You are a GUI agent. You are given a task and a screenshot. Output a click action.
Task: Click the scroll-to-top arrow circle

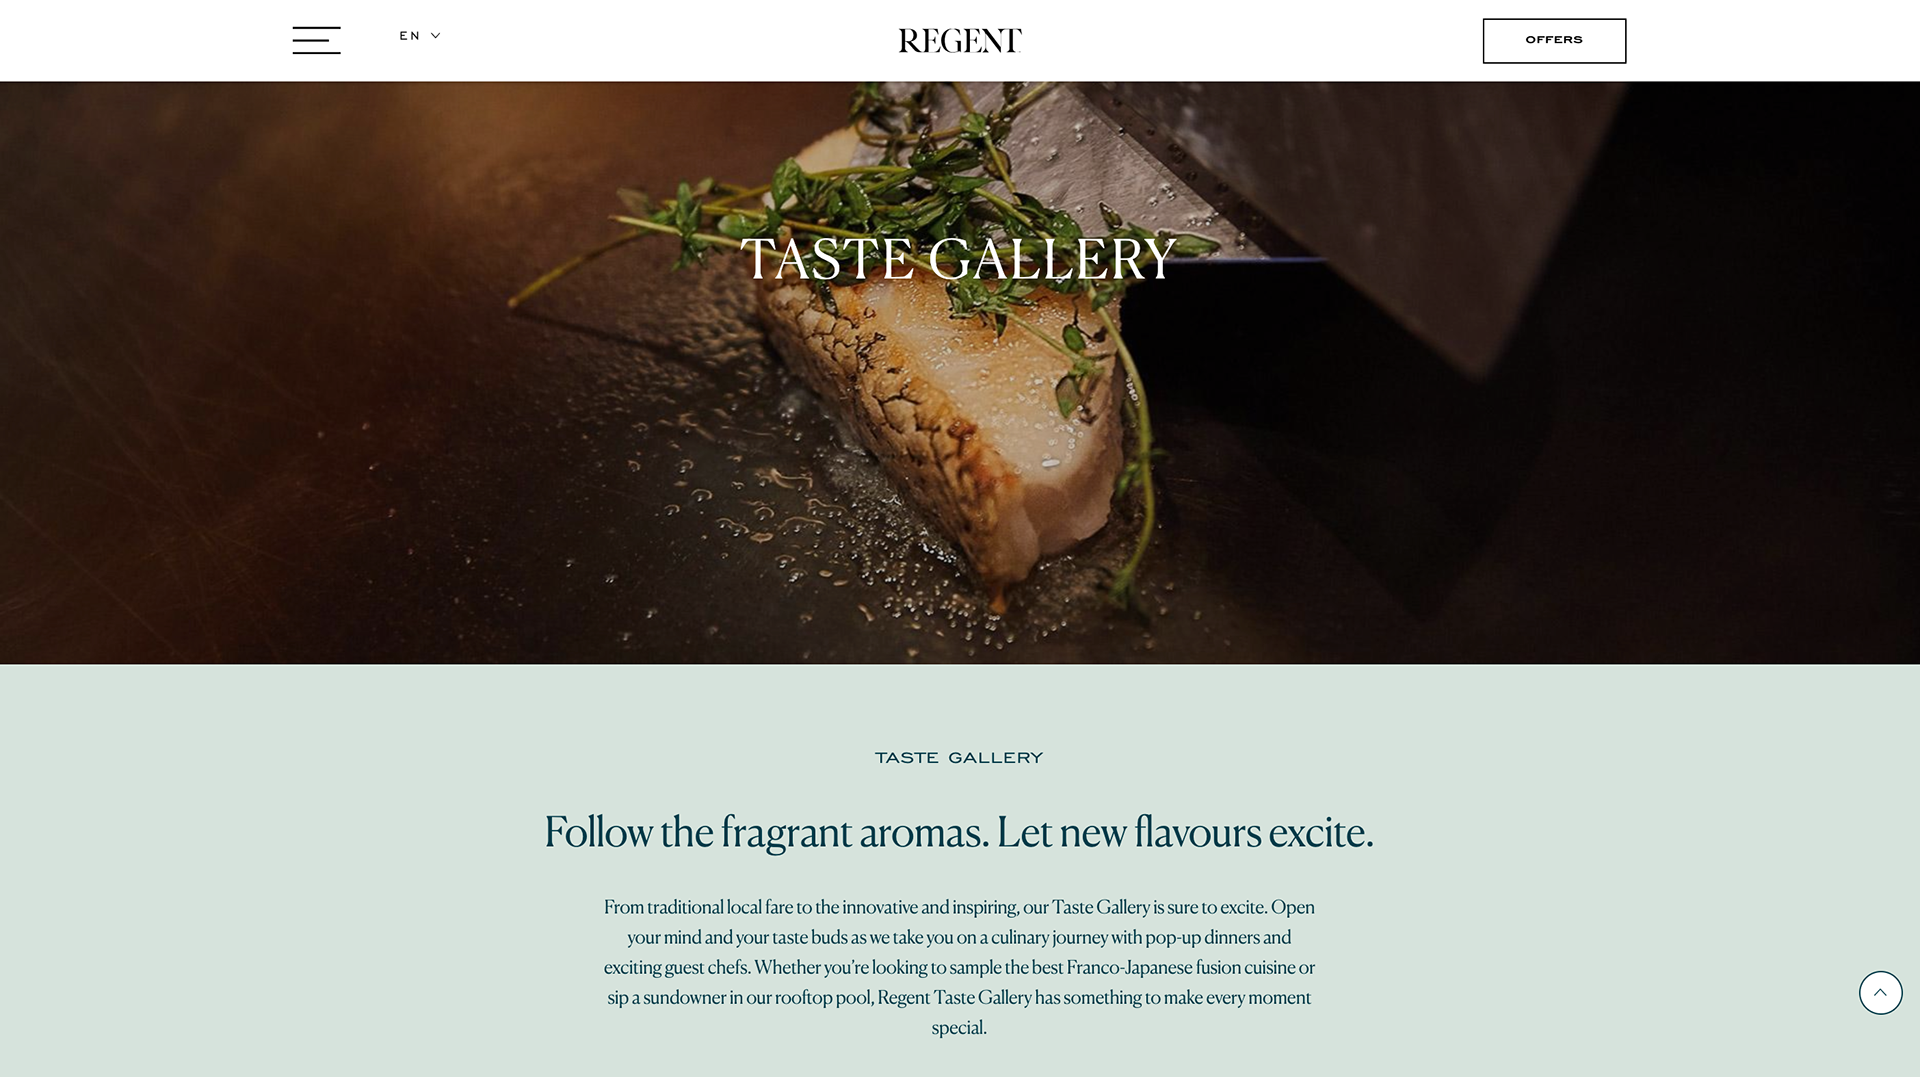(1880, 993)
